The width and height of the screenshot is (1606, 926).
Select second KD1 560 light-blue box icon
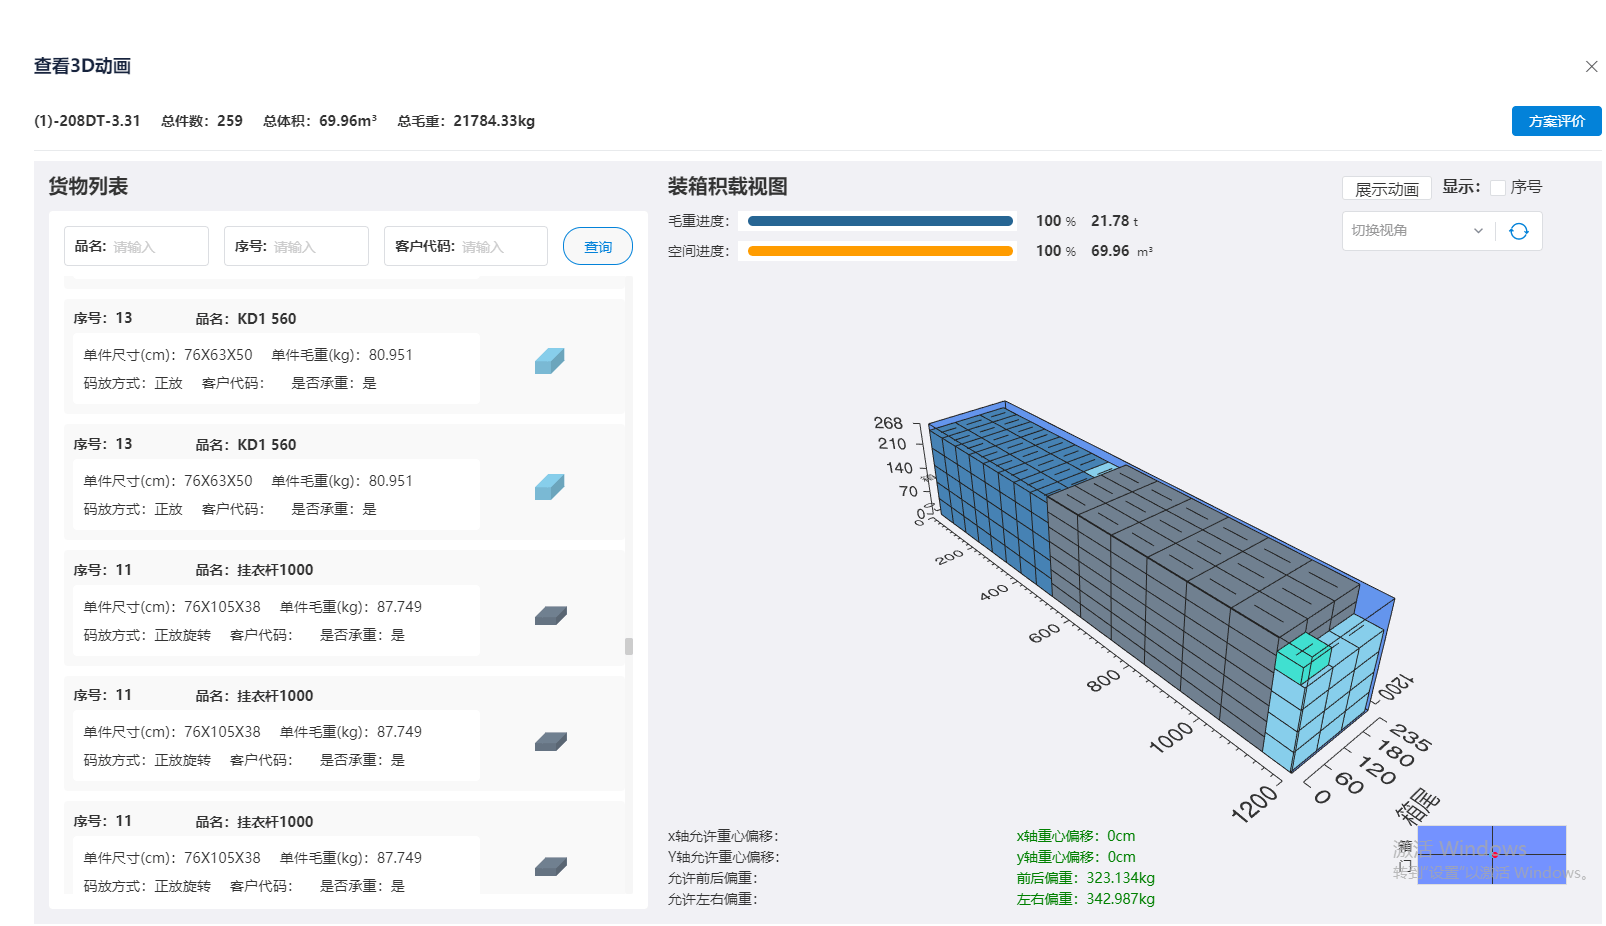click(x=550, y=487)
